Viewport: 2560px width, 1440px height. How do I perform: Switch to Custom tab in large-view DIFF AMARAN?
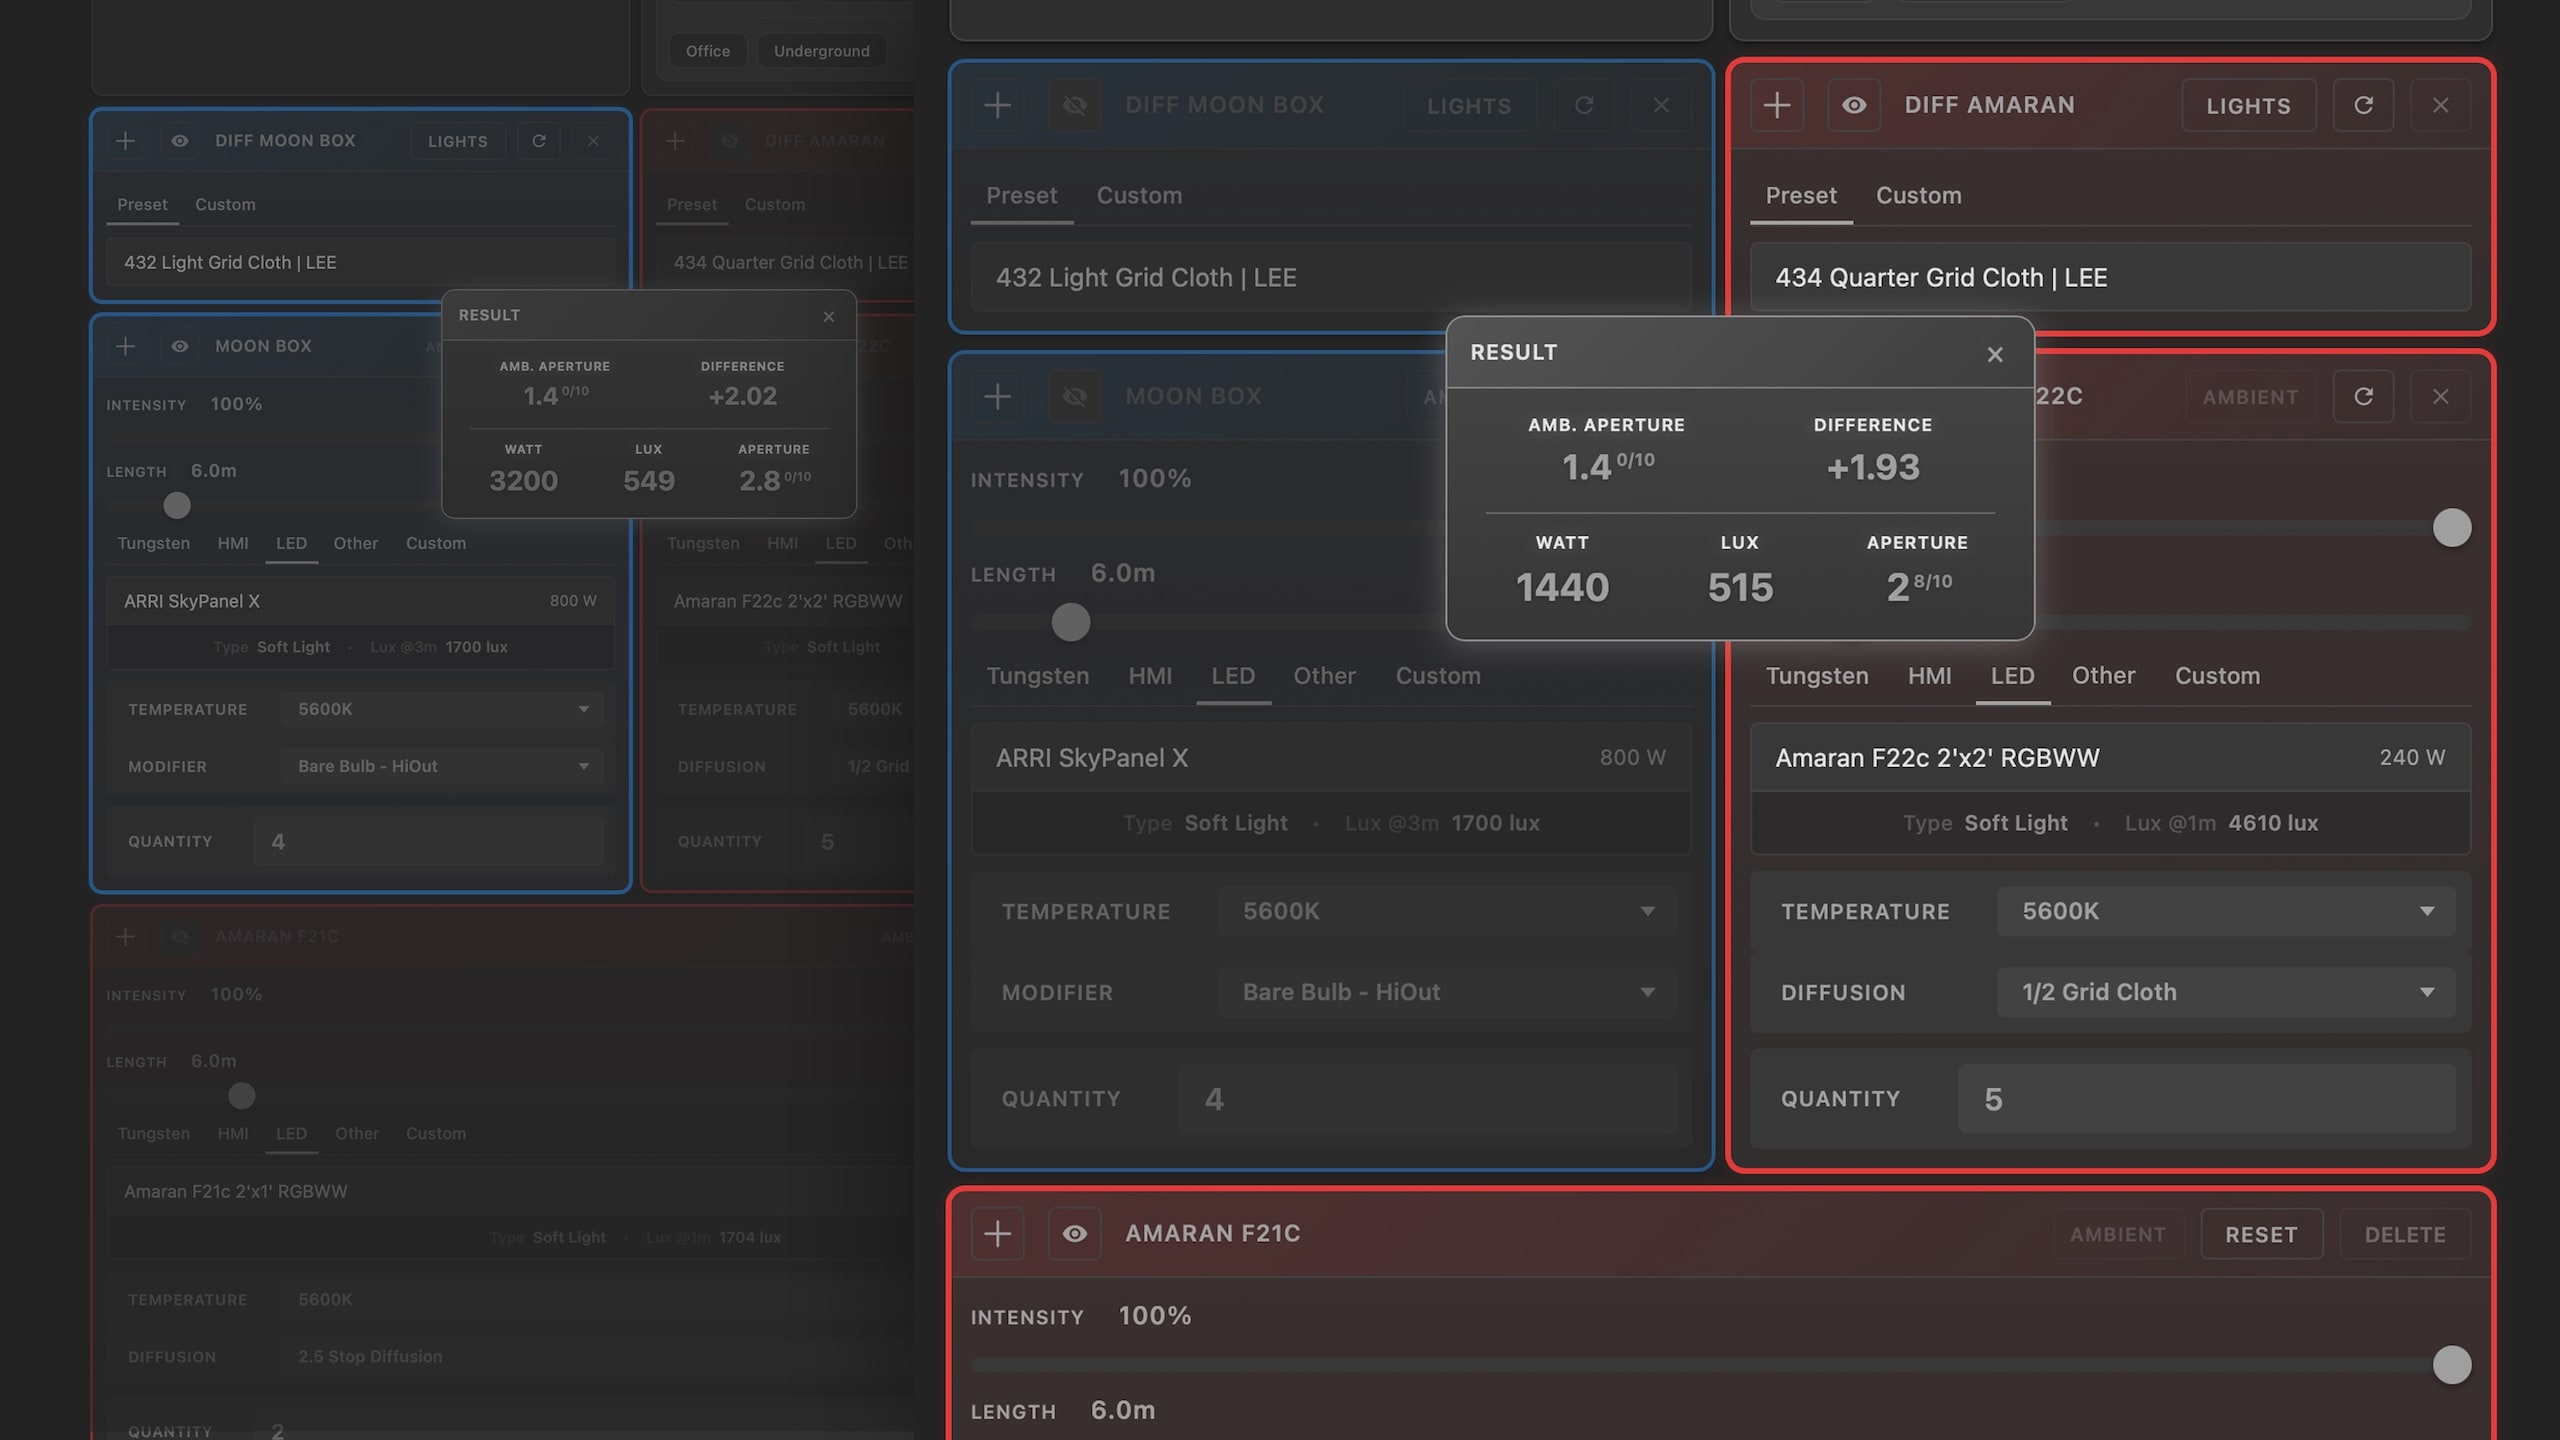(1918, 195)
